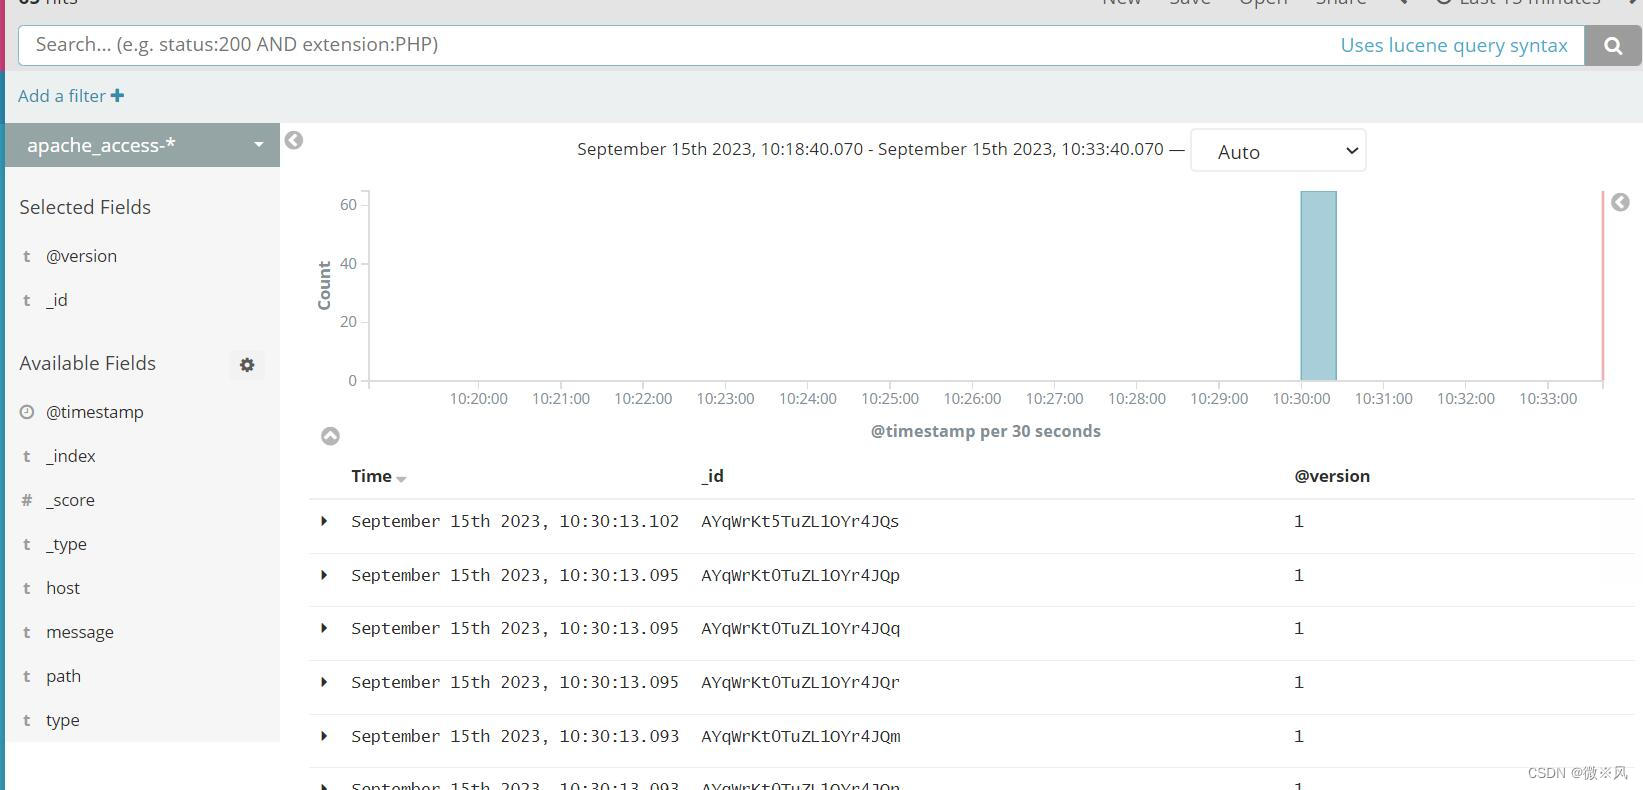Click the hash icon beside _score field
1643x790 pixels.
[x=27, y=500]
